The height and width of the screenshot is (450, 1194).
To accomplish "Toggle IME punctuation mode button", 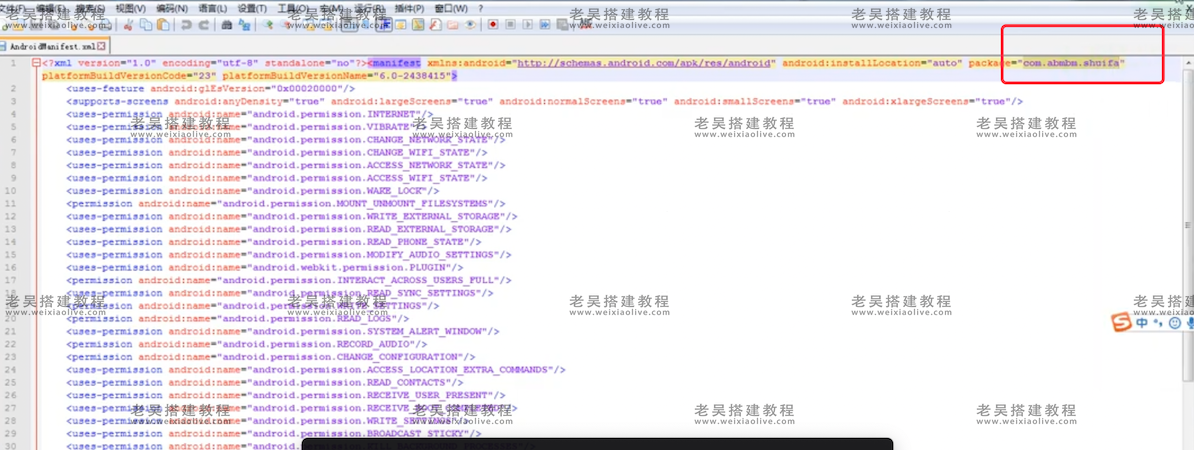I will pos(1158,323).
